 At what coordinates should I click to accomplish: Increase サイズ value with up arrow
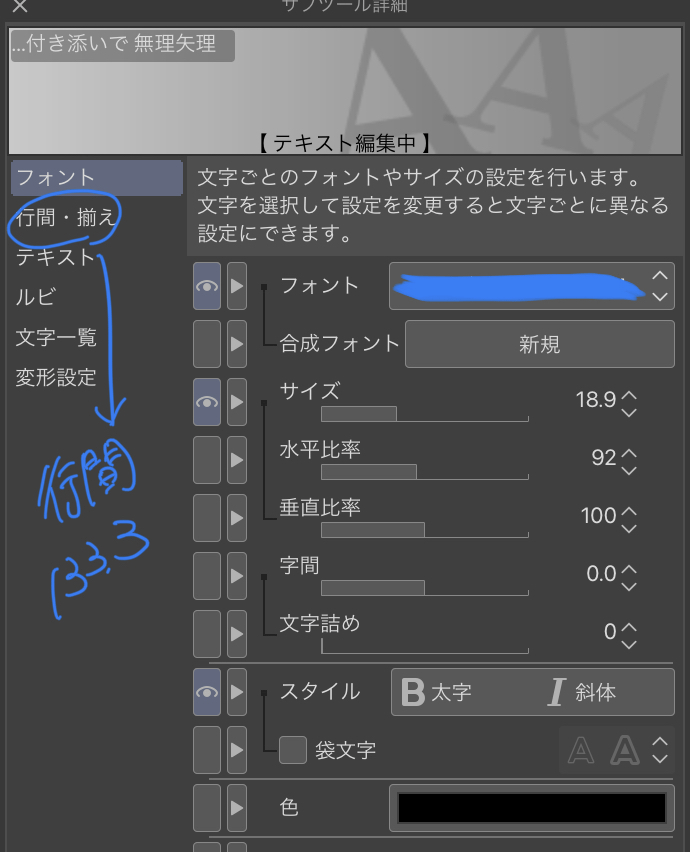(629, 394)
